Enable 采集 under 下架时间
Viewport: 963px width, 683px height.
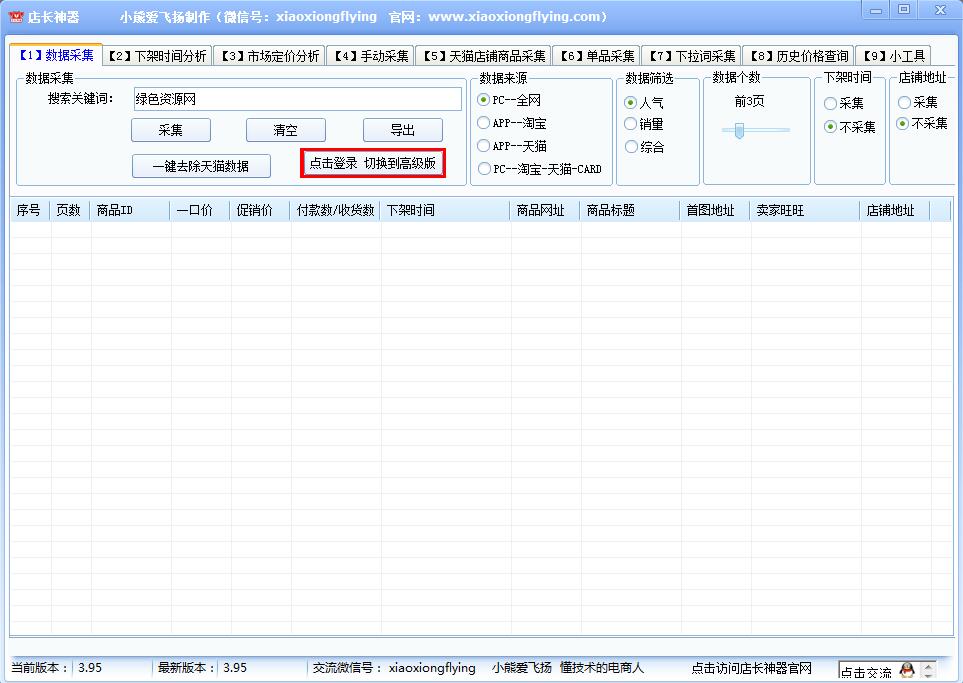point(844,103)
